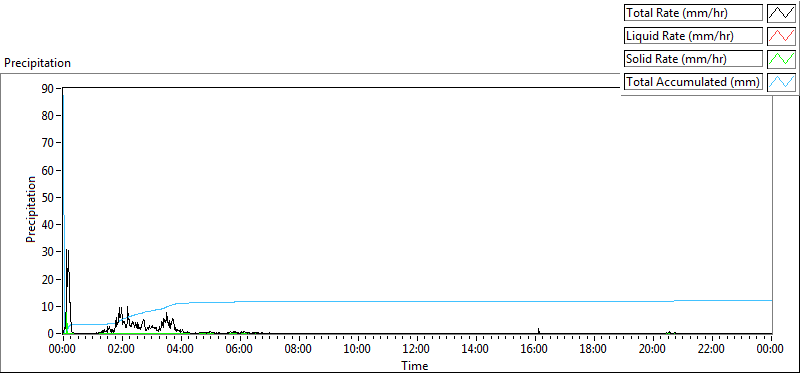Click the green solid rate blip near 20:30
This screenshot has height=373, width=800.
coord(670,332)
